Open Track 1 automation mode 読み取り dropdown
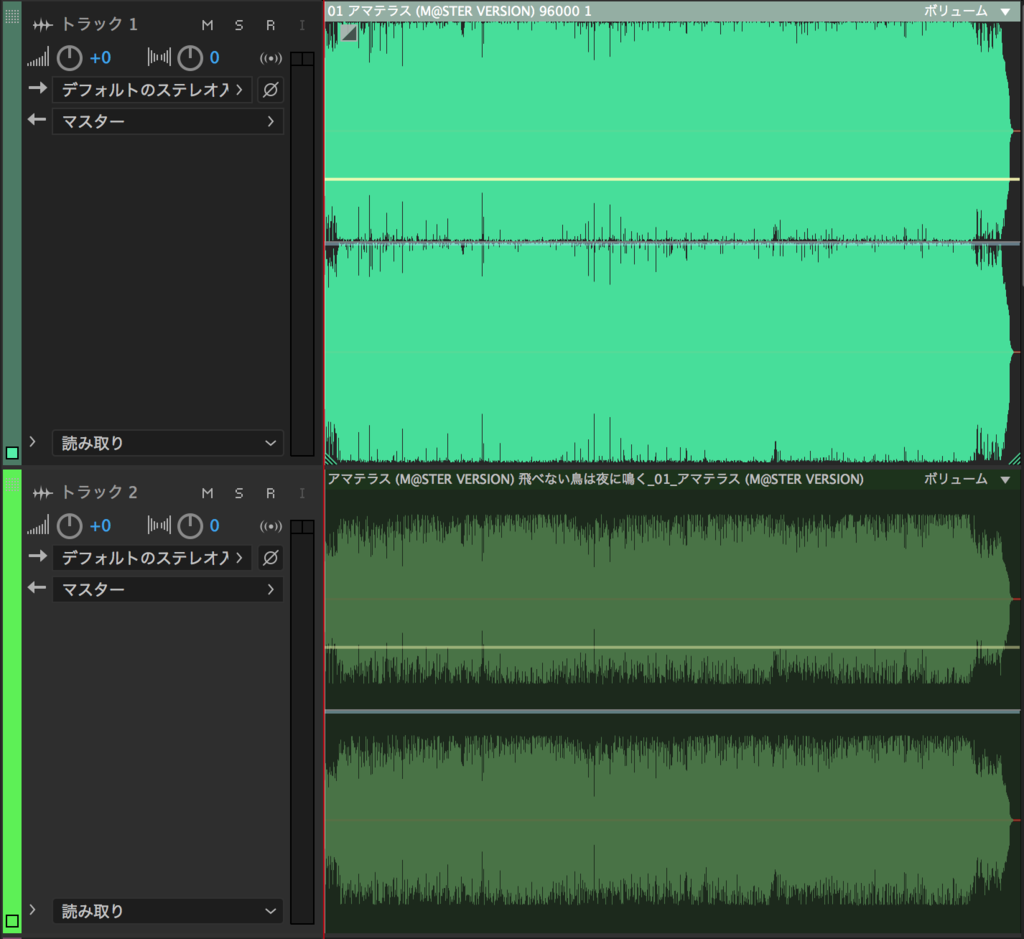Image resolution: width=1024 pixels, height=939 pixels. pos(168,443)
